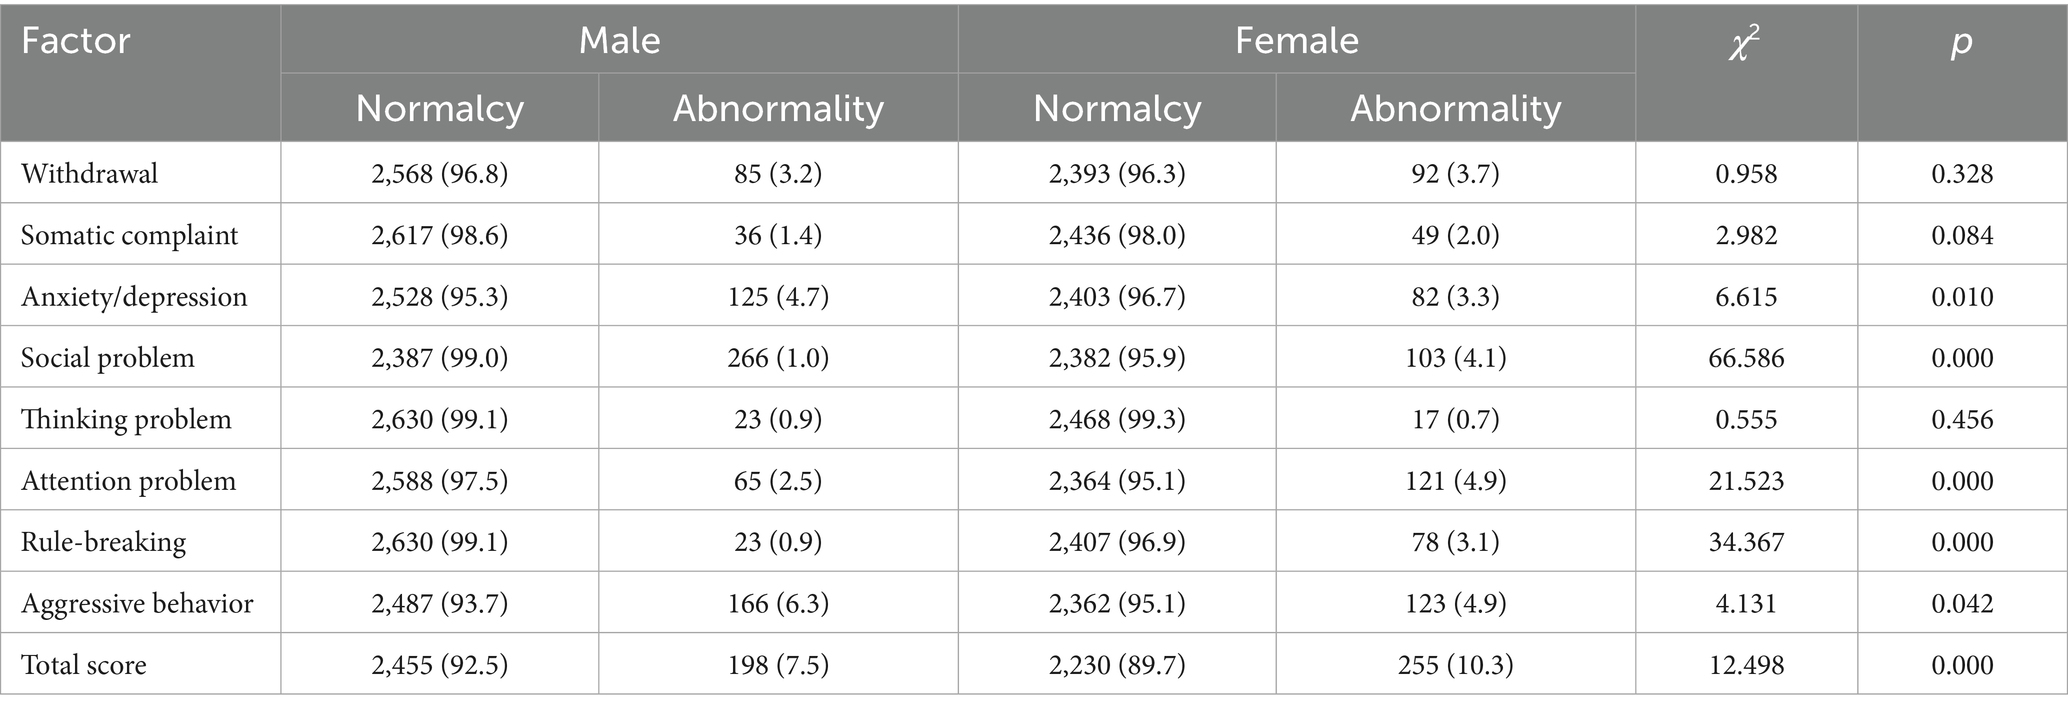The height and width of the screenshot is (712, 2068).
Task: Select the Withdrawal row label
Action: pyautogui.click(x=89, y=174)
